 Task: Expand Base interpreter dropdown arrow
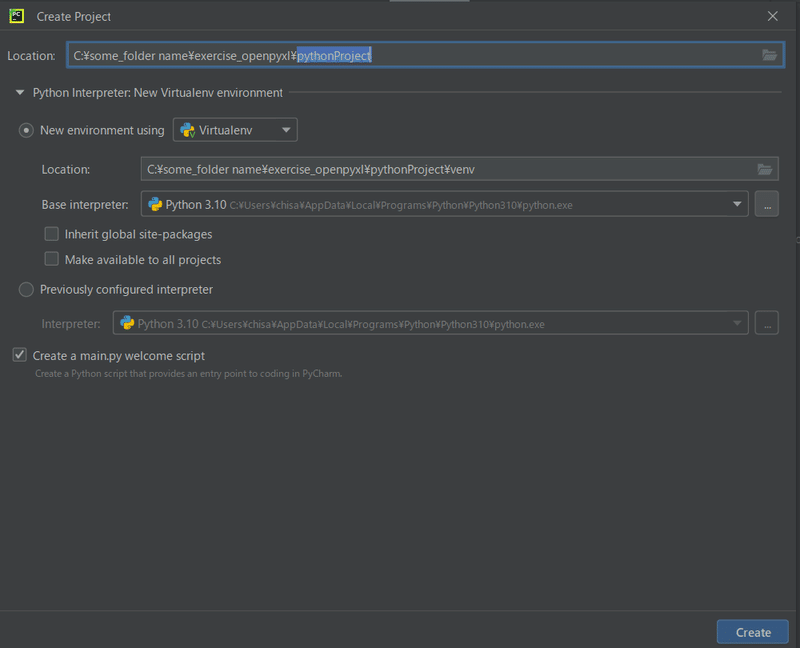pyautogui.click(x=737, y=204)
